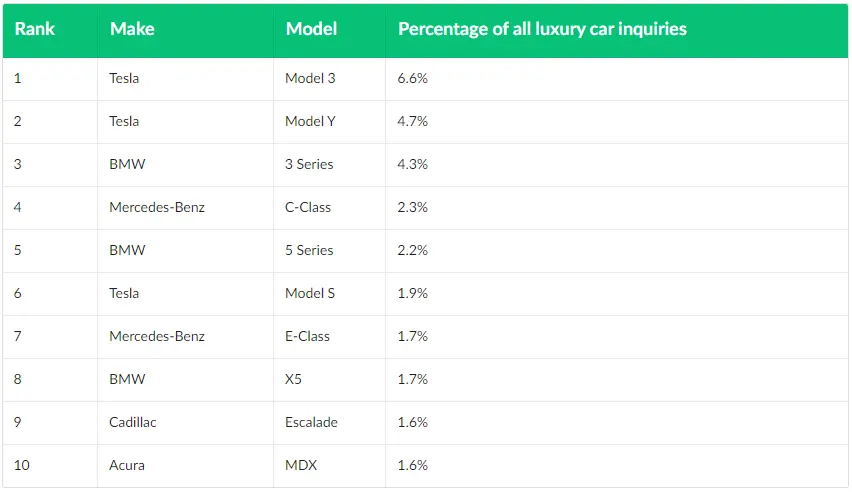Select the 4.7% percentage value
The width and height of the screenshot is (852, 492).
413,121
